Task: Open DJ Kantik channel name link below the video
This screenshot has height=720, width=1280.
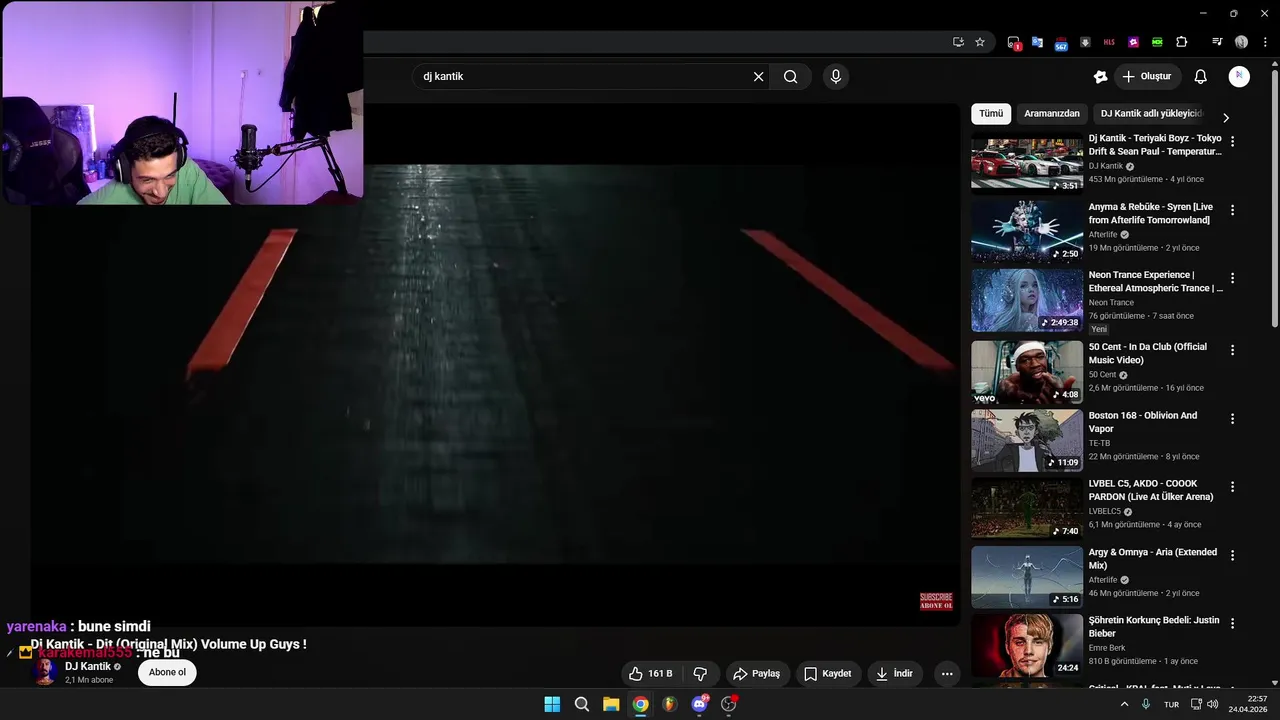Action: click(88, 666)
